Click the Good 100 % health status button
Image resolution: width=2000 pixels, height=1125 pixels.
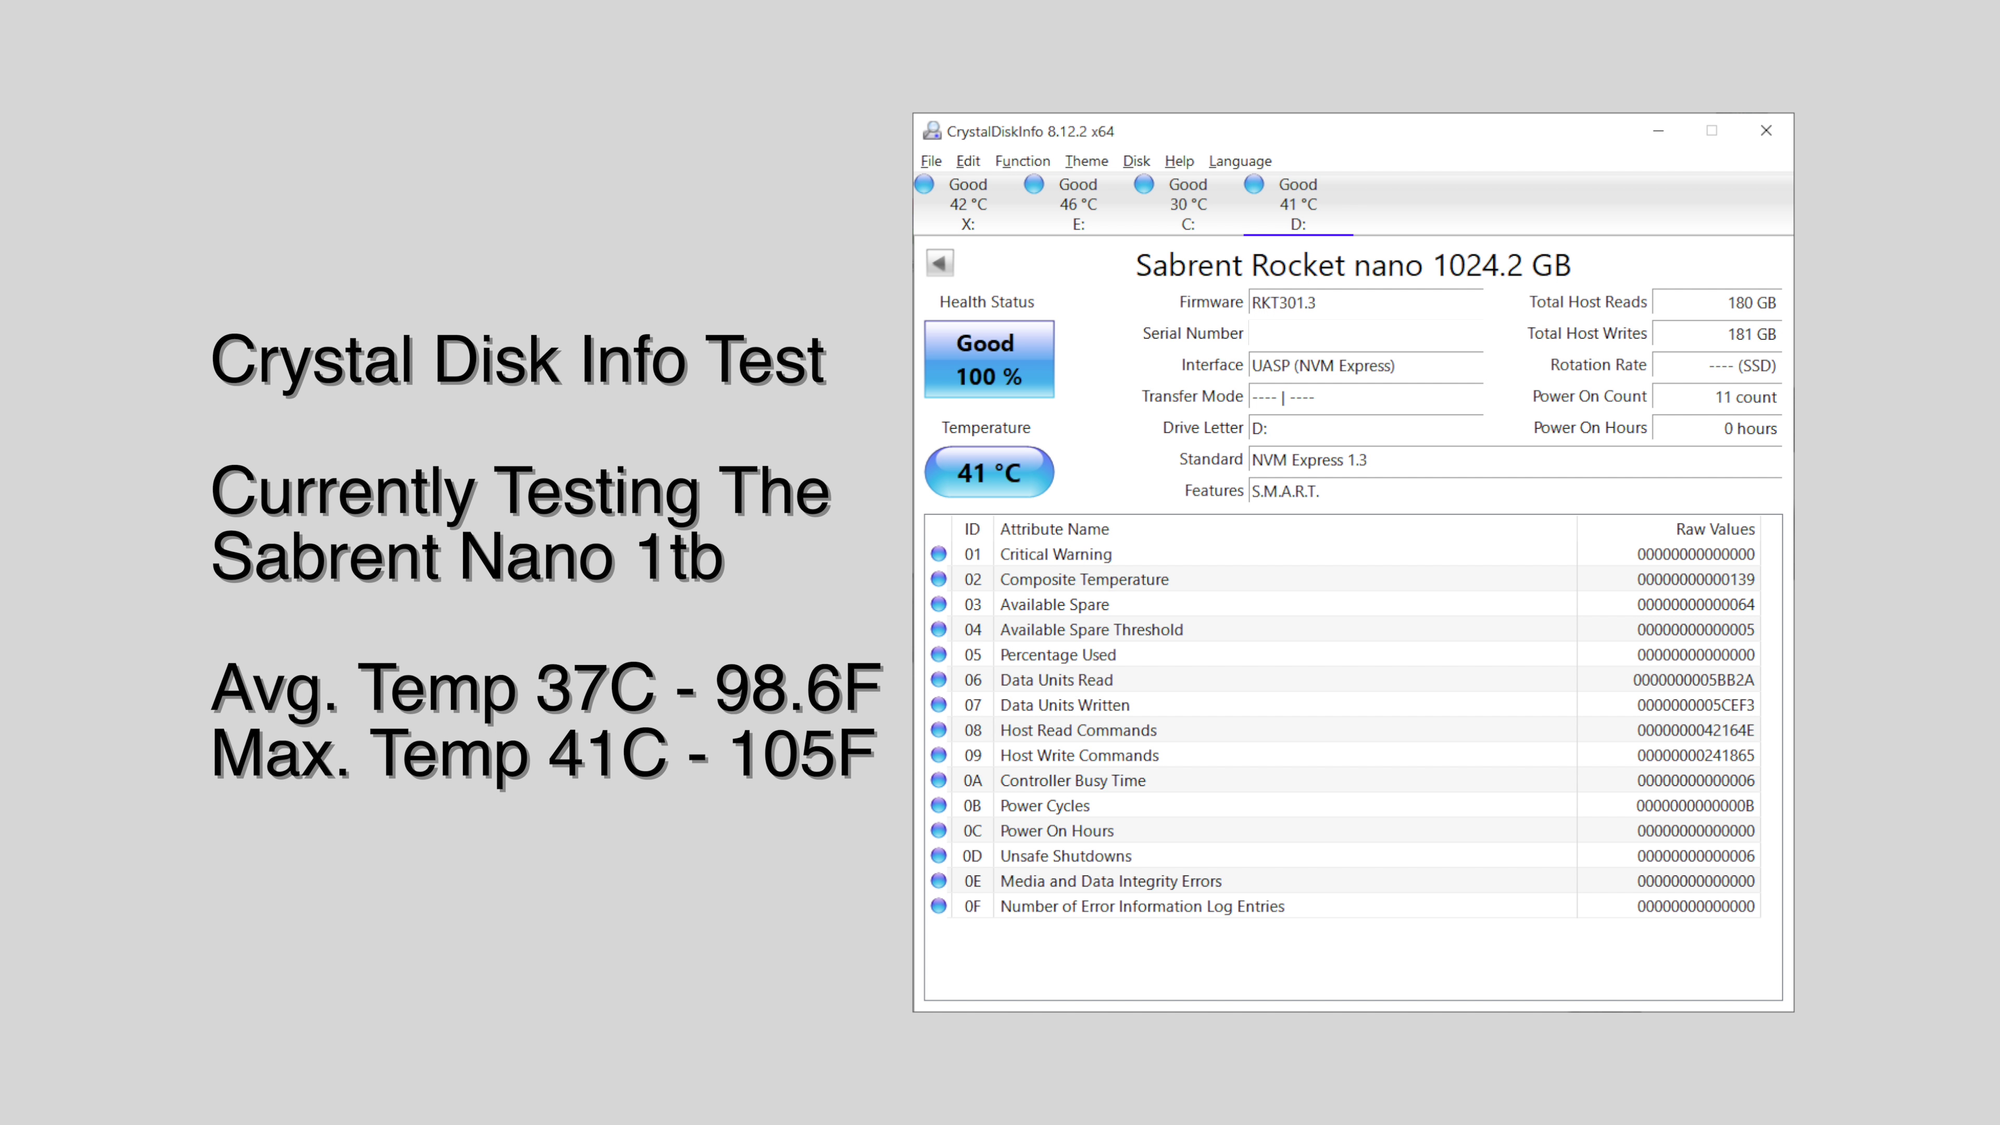[989, 360]
